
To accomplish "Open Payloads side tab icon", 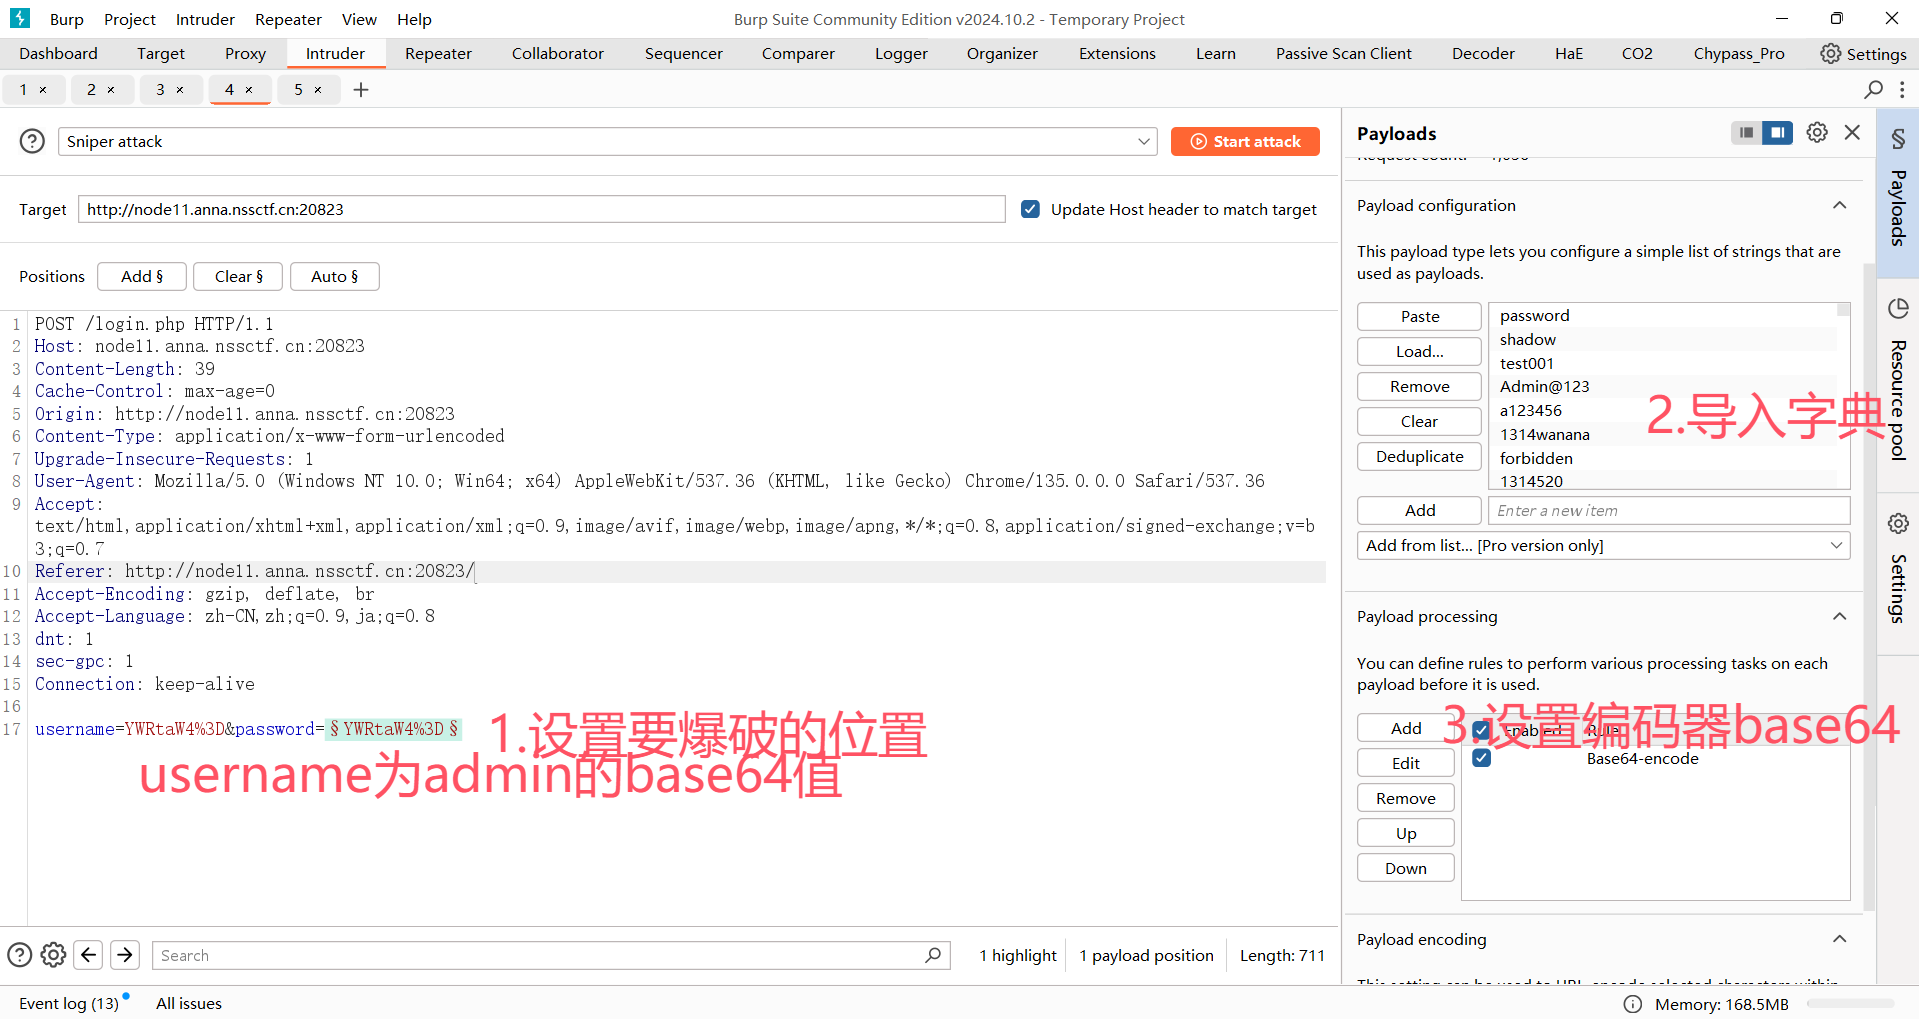I will tap(1897, 139).
